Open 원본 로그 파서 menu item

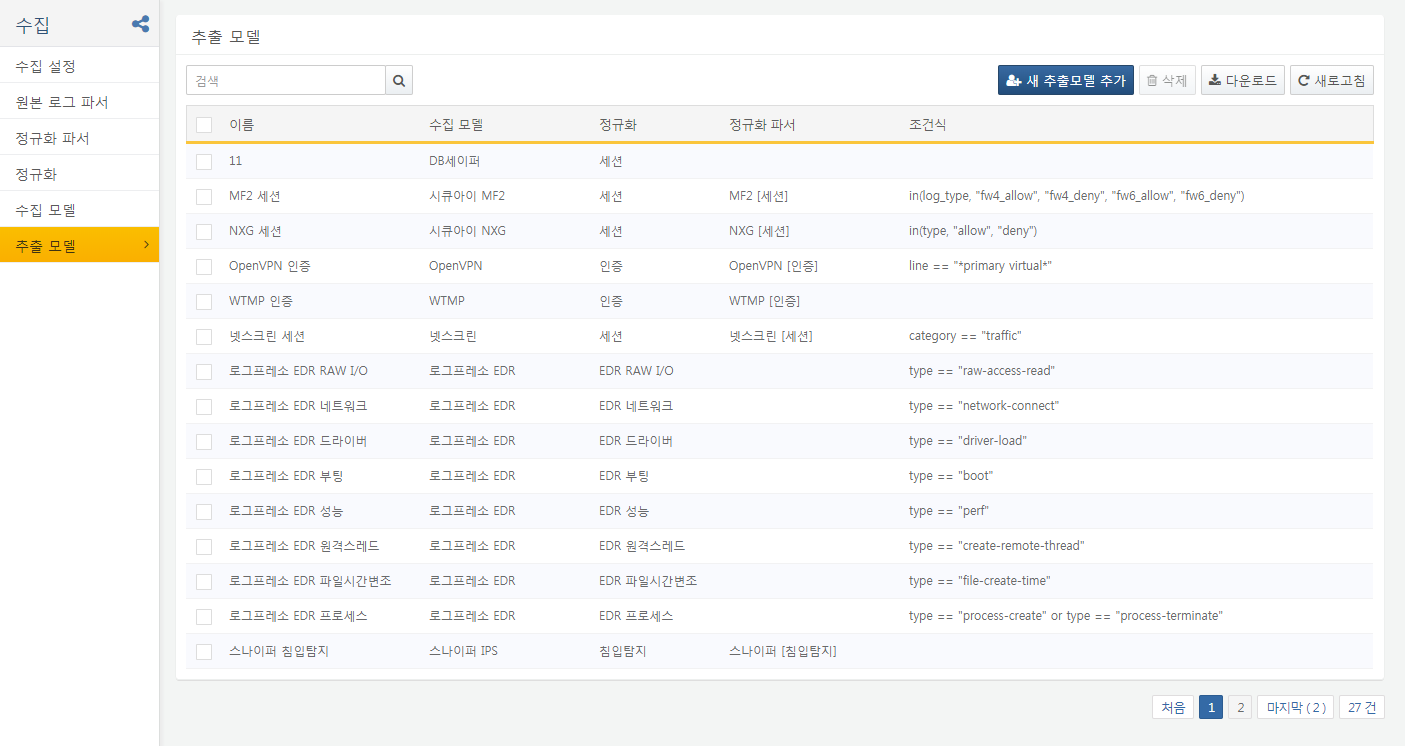(x=79, y=102)
